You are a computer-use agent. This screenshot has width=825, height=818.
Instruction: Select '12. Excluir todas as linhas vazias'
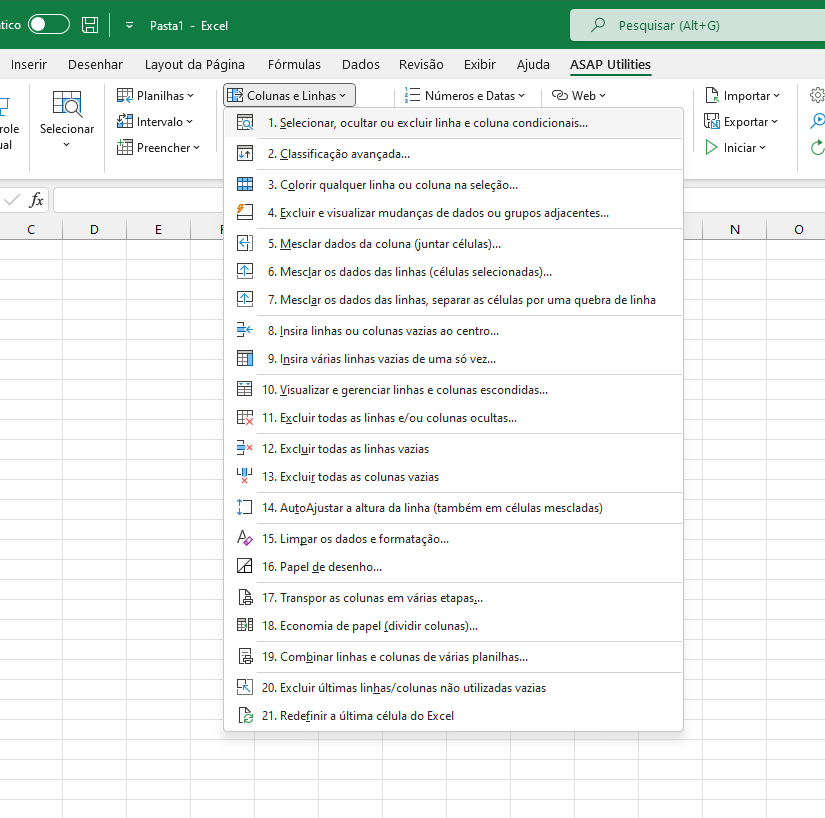(x=454, y=448)
